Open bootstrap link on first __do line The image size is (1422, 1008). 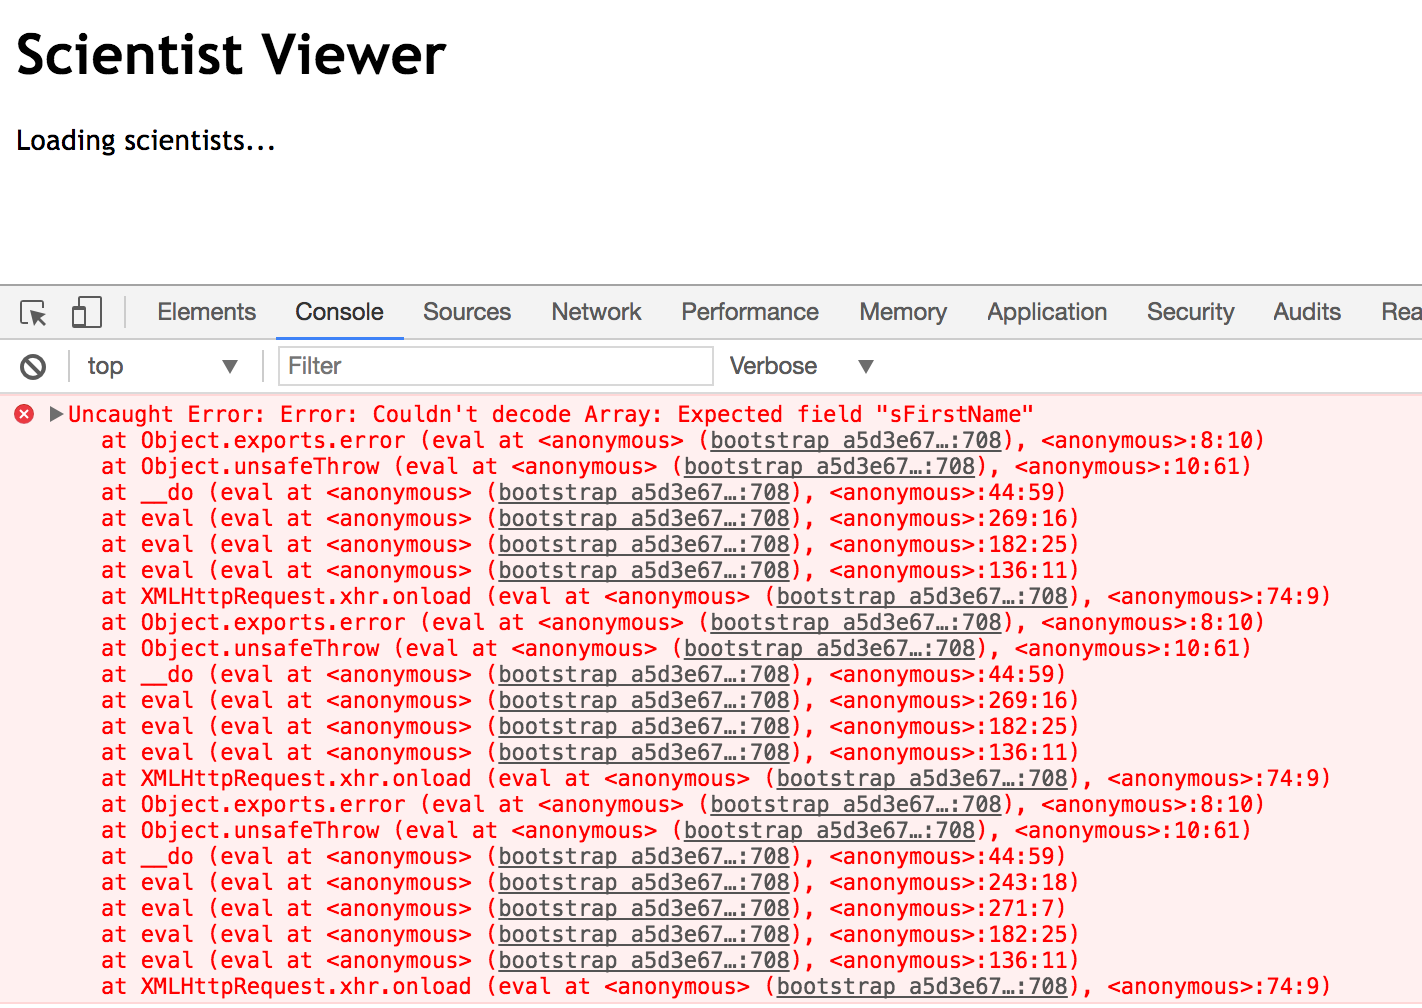click(644, 493)
